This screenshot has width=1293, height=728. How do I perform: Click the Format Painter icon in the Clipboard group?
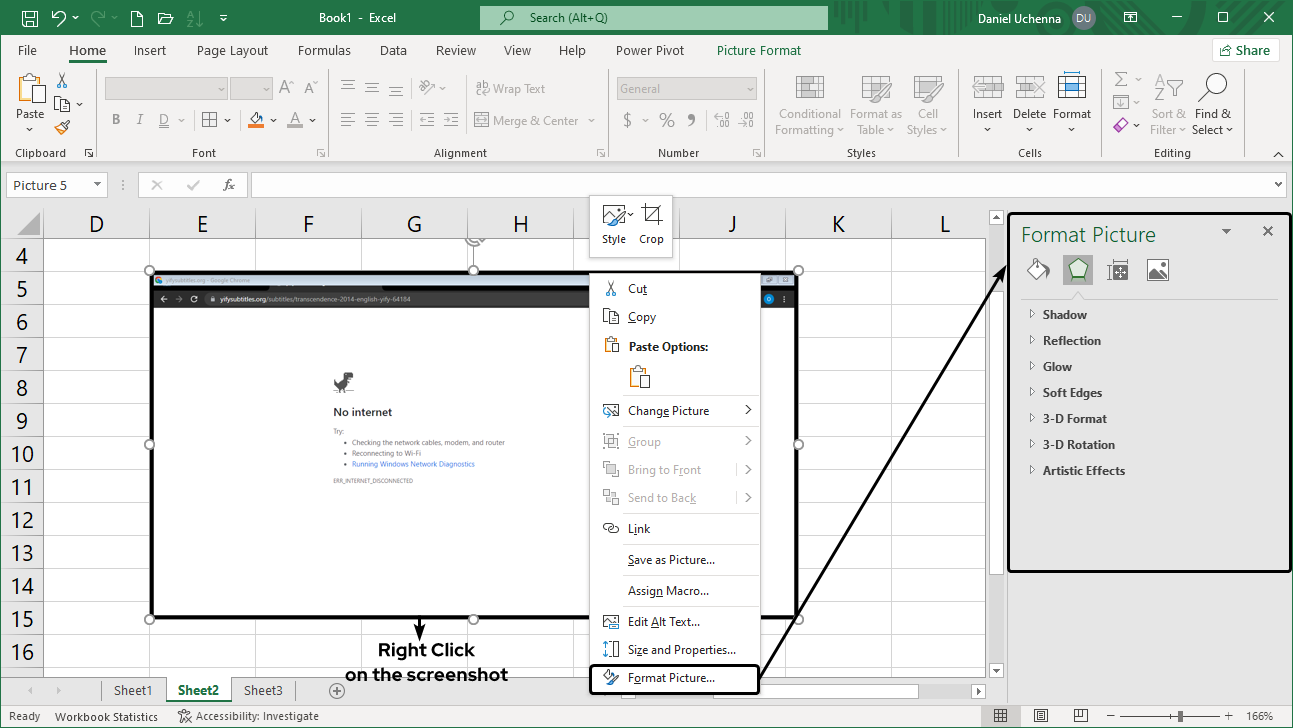point(60,127)
